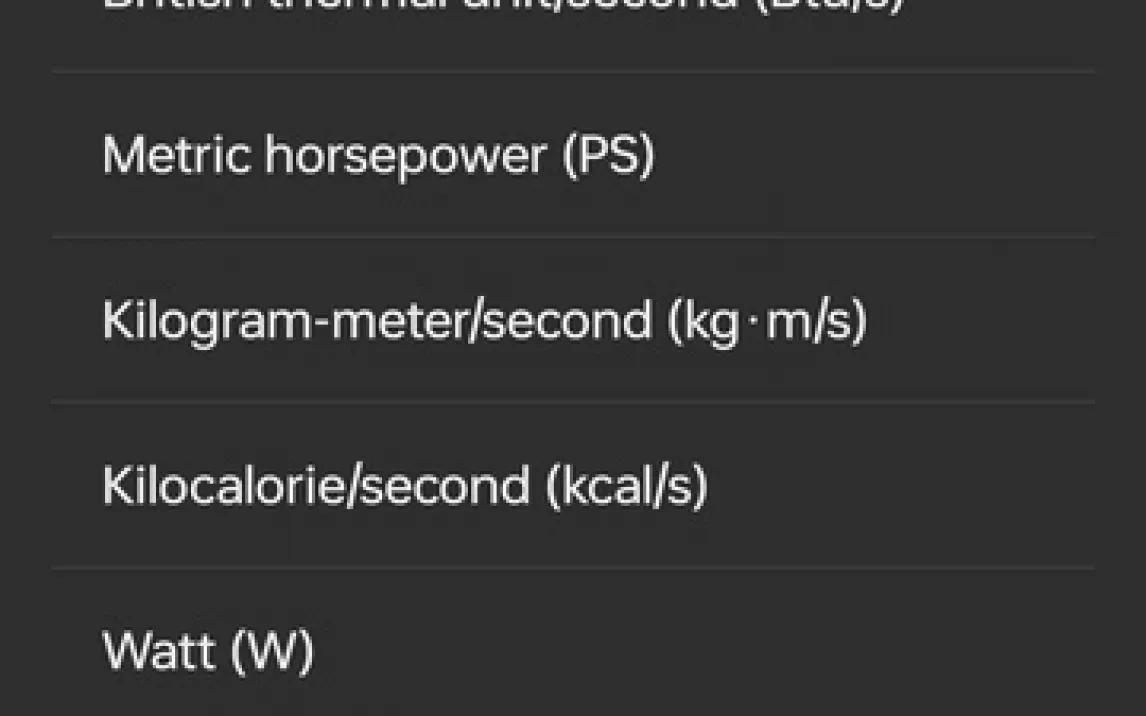Click the 'Kilogram-meter/second' label text
The height and width of the screenshot is (716, 1146).
[376, 321]
